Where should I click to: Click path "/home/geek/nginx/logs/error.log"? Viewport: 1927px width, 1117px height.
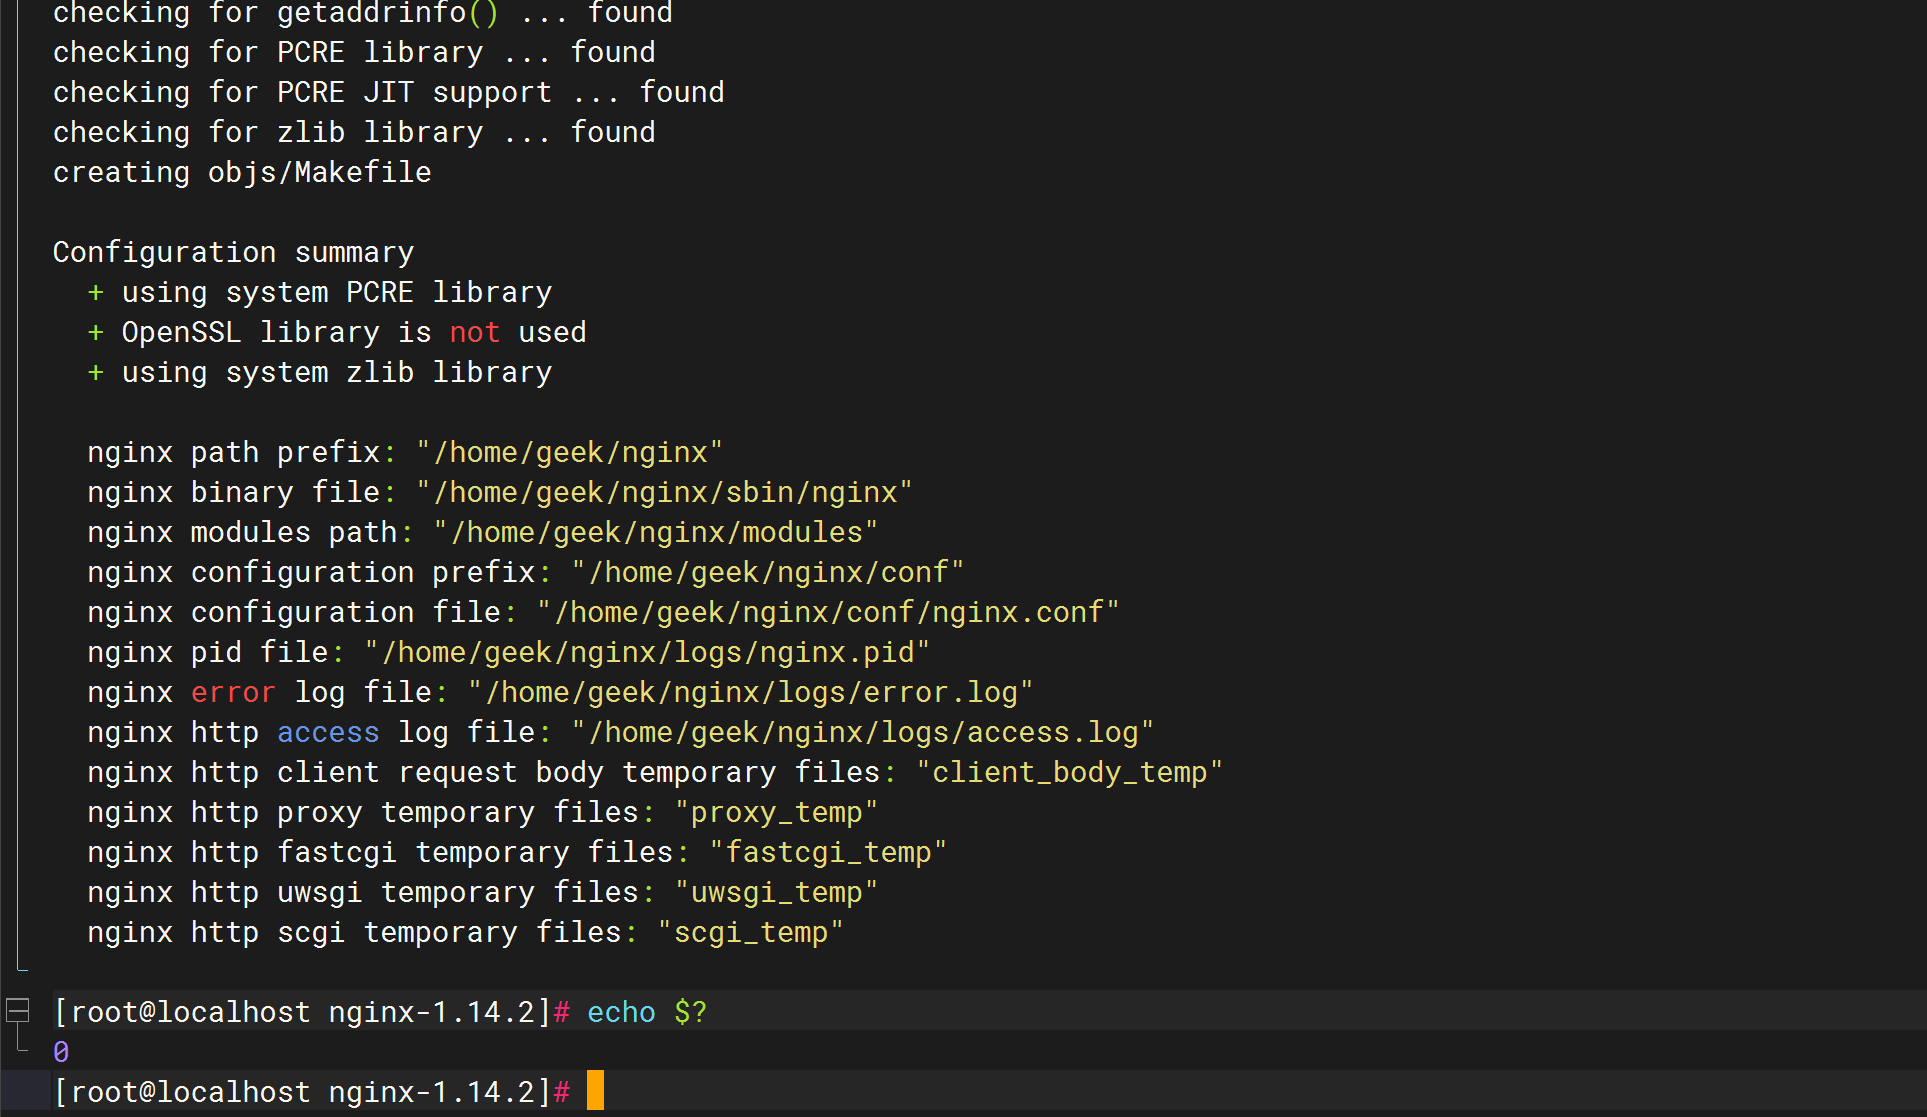tap(751, 692)
